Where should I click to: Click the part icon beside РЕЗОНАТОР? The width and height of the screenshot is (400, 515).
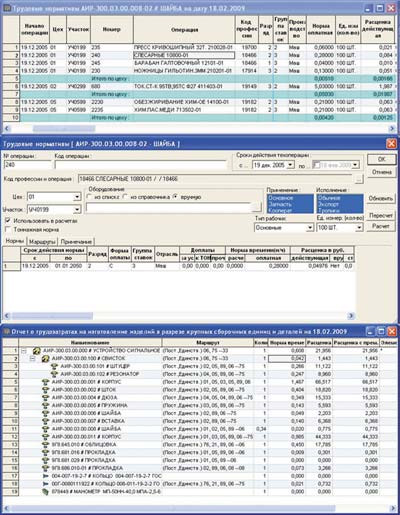(x=54, y=374)
